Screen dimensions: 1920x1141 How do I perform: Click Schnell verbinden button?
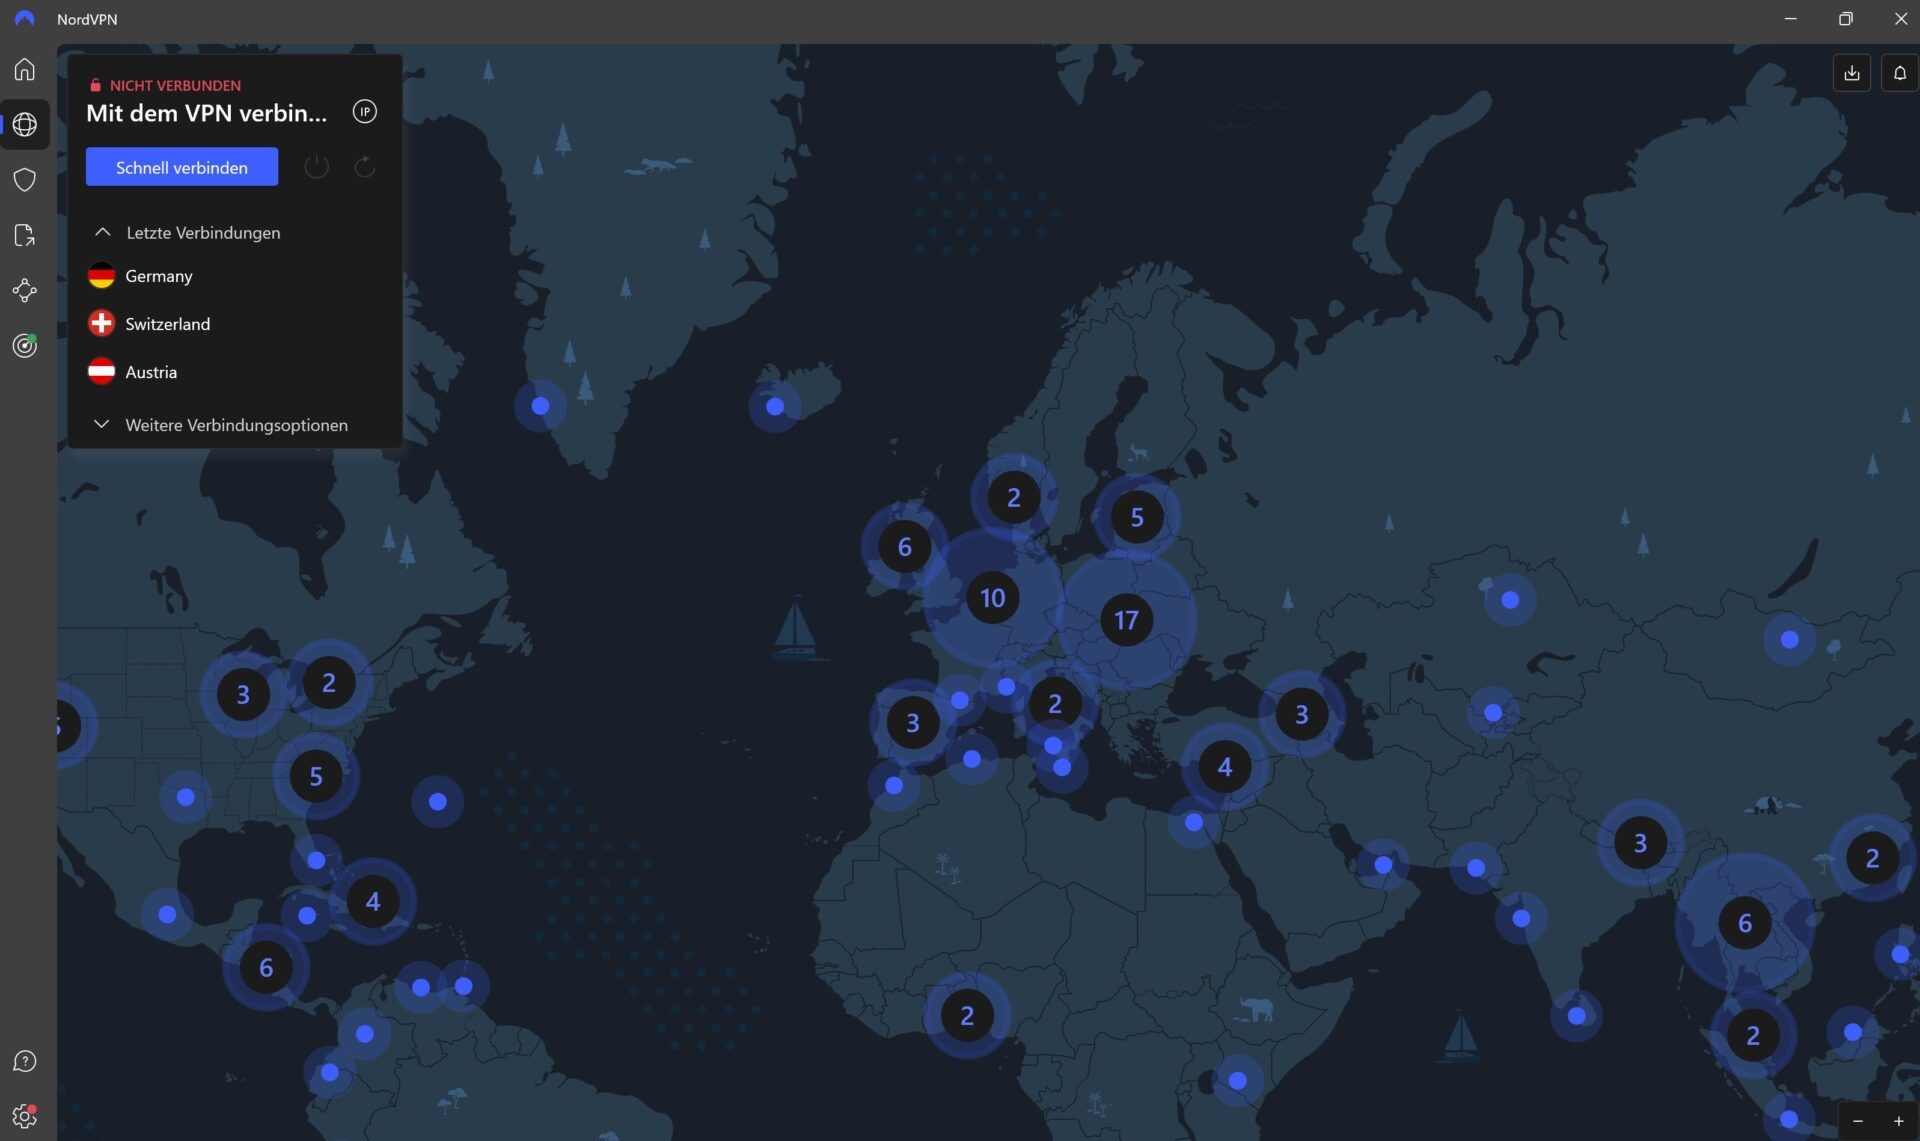point(182,167)
